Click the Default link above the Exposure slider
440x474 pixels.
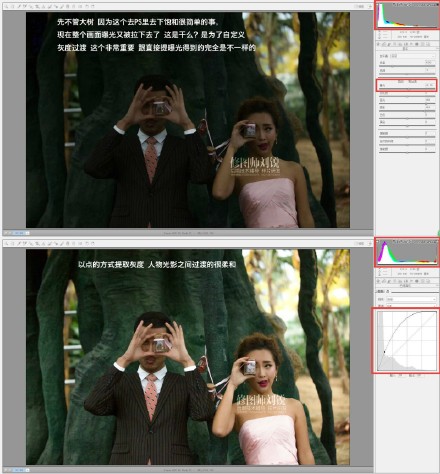[x=412, y=81]
